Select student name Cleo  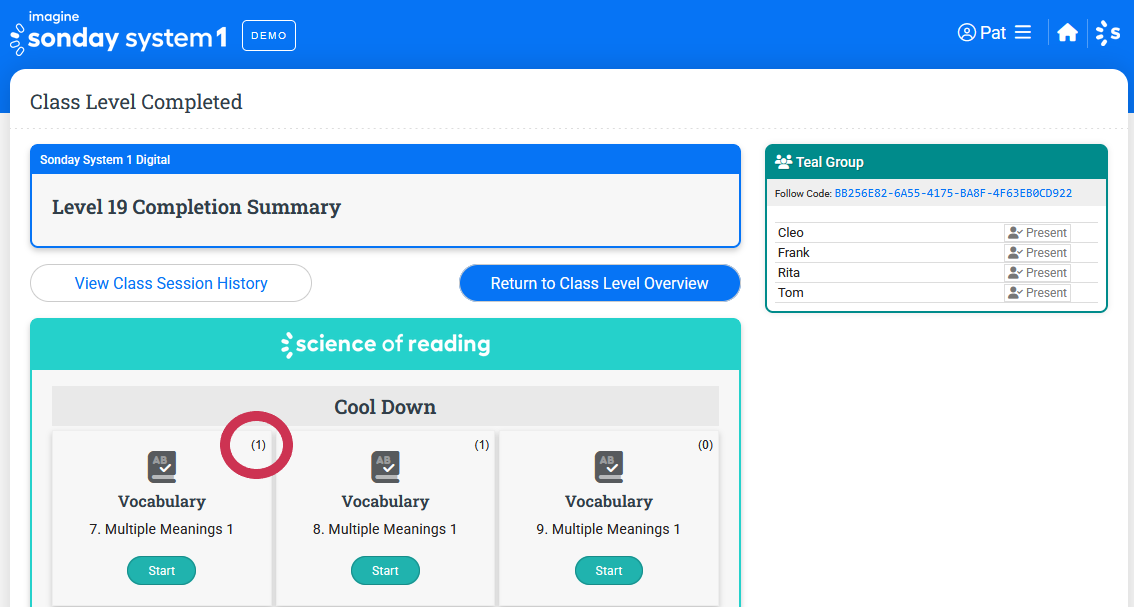pos(790,232)
